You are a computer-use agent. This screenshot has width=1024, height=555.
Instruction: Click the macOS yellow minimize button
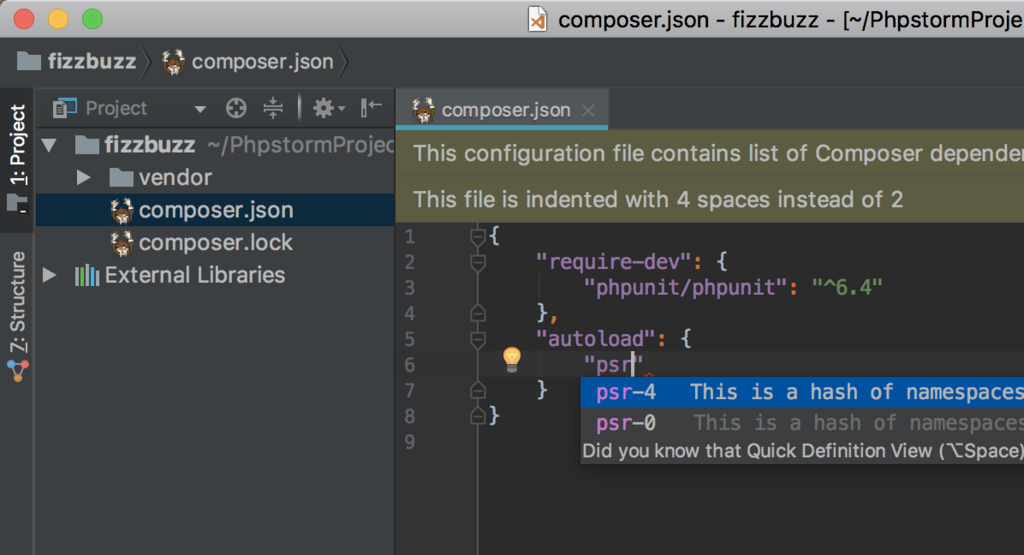coord(58,20)
